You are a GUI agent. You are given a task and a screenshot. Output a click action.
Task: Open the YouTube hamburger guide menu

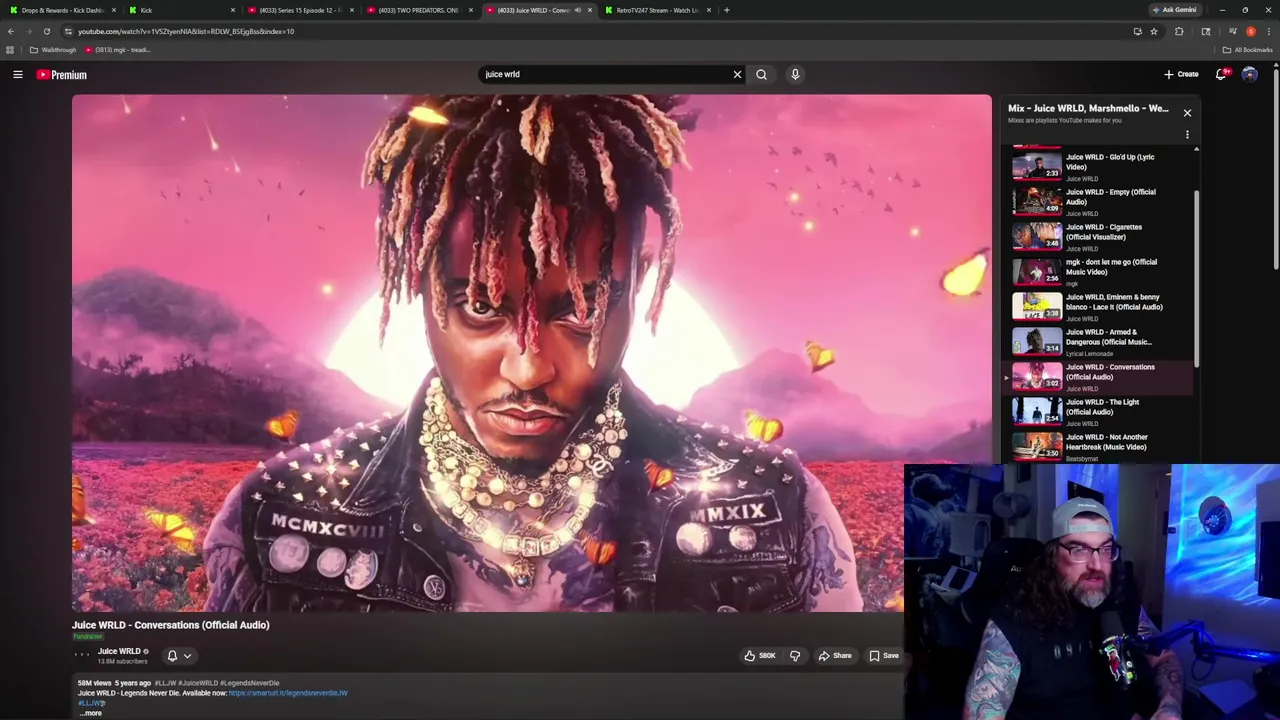(18, 74)
